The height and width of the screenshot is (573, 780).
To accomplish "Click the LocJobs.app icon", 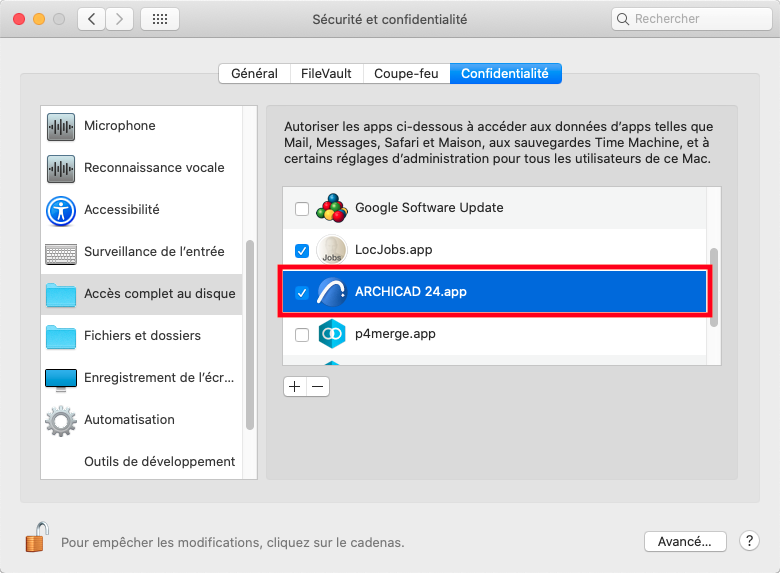I will coord(332,250).
